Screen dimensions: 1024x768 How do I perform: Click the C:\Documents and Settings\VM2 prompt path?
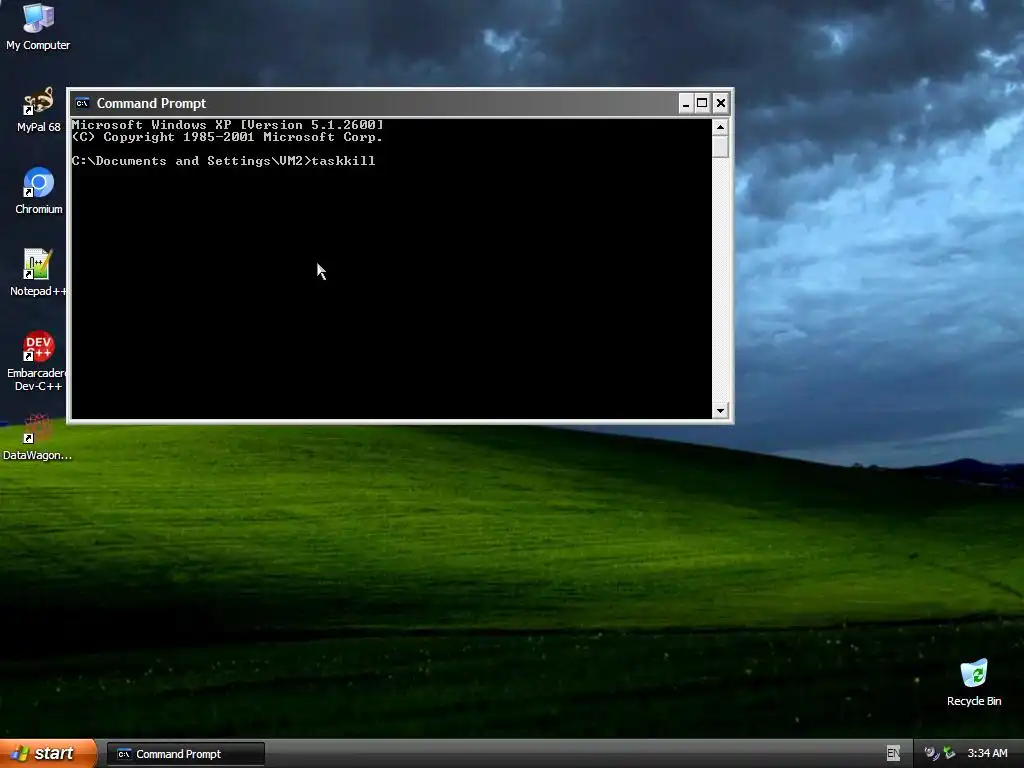[x=187, y=161]
